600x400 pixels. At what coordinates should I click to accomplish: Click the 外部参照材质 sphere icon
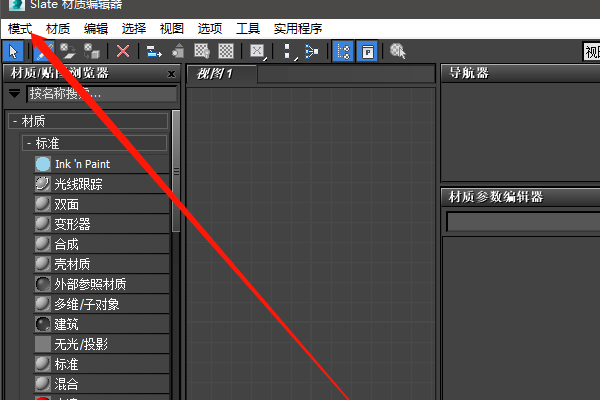(43, 284)
